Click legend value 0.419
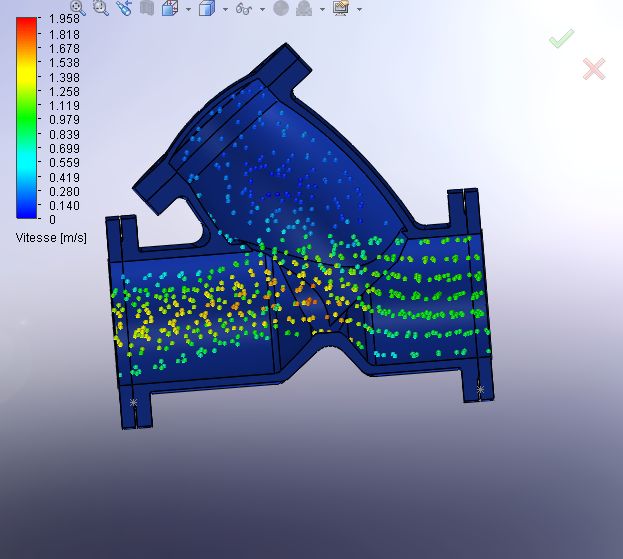Screen dimensions: 623x559 (64, 177)
